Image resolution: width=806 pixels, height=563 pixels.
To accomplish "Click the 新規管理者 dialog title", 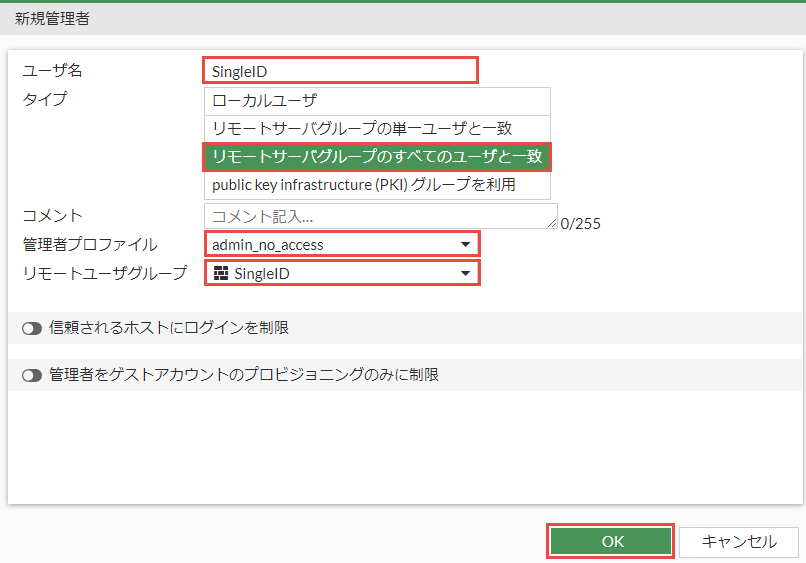I will (x=50, y=18).
